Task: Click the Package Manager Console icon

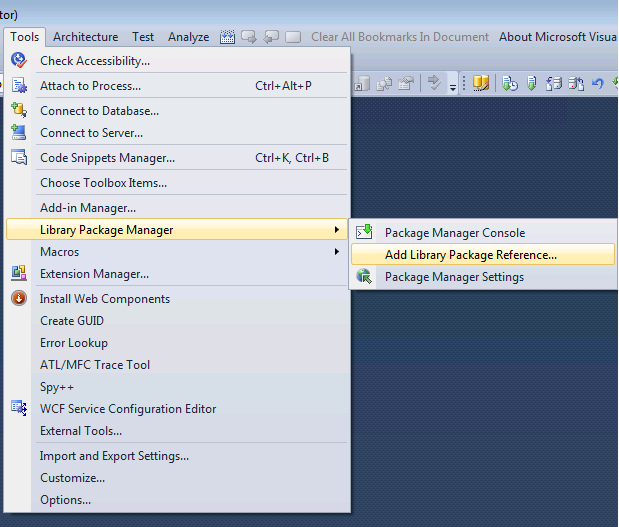Action: pyautogui.click(x=365, y=232)
